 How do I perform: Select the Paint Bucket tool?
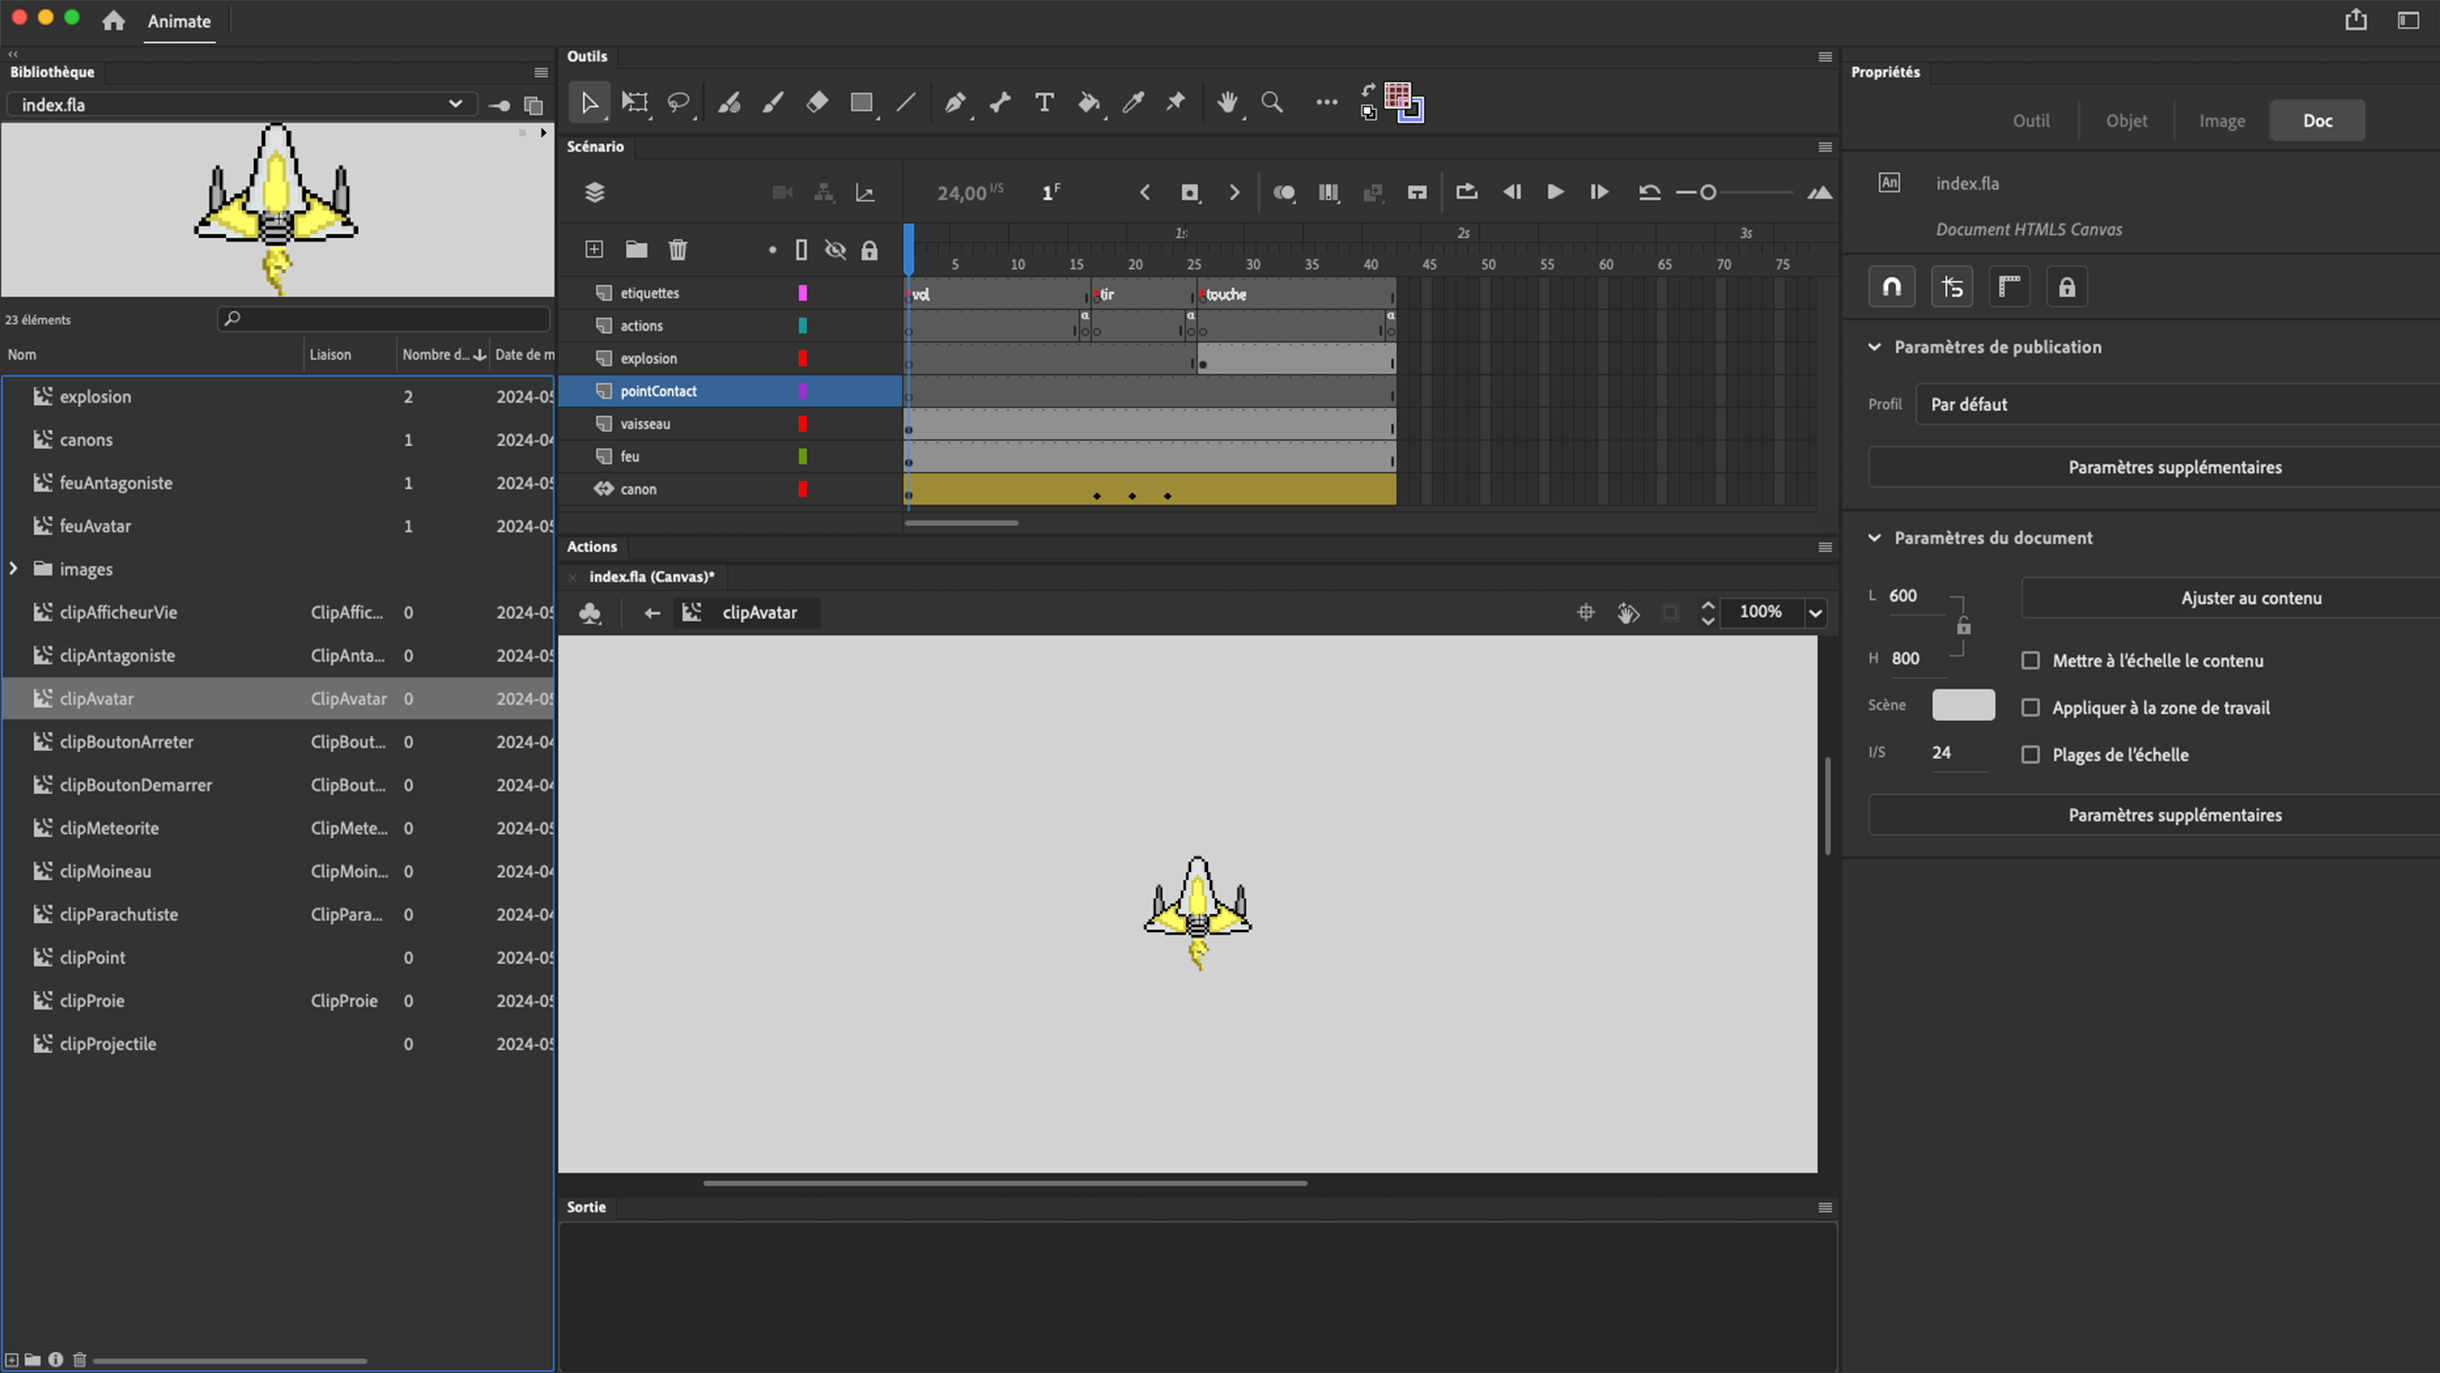pos(1088,104)
